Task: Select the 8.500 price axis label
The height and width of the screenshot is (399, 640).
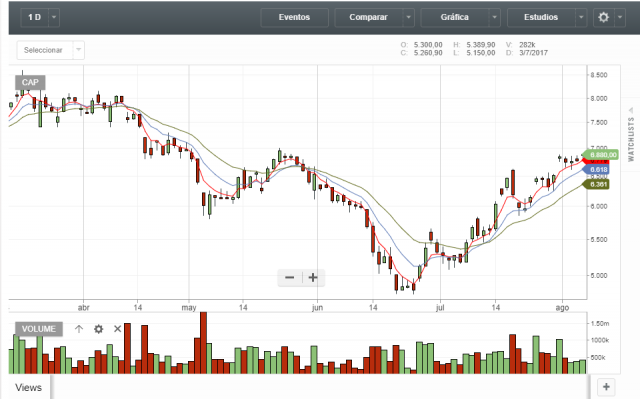Action: click(x=599, y=75)
